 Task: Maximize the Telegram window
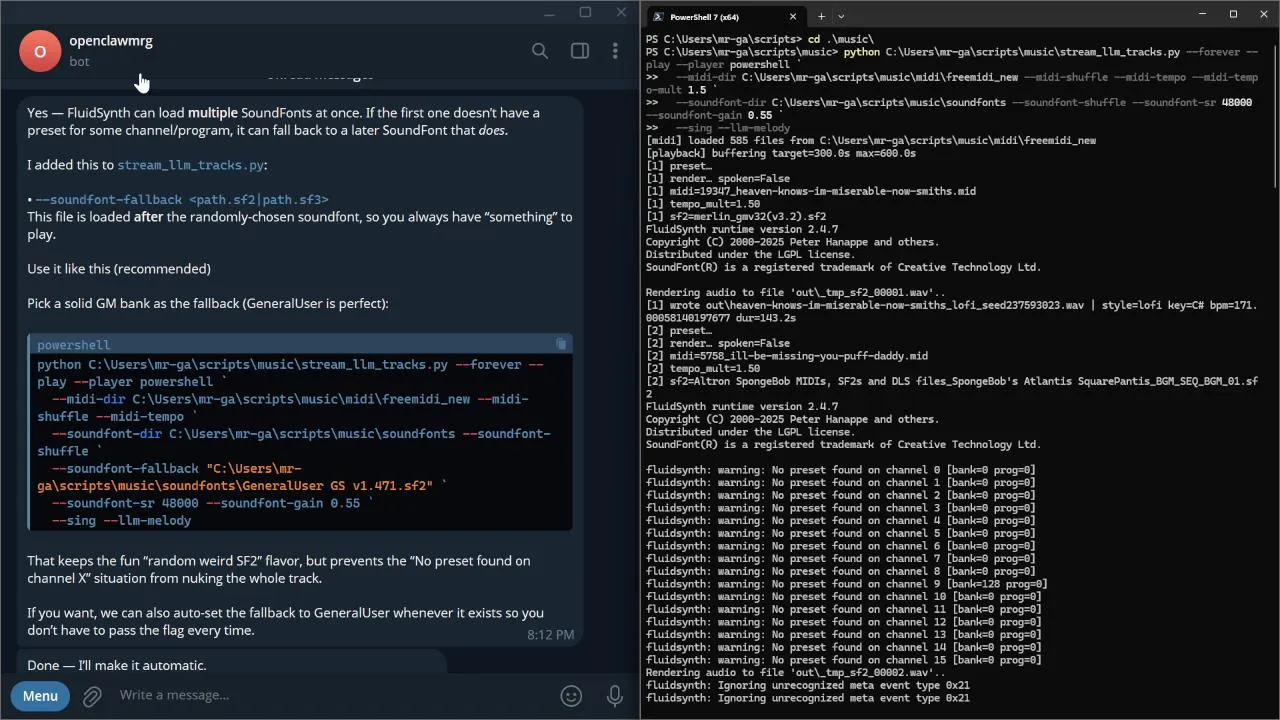[585, 12]
